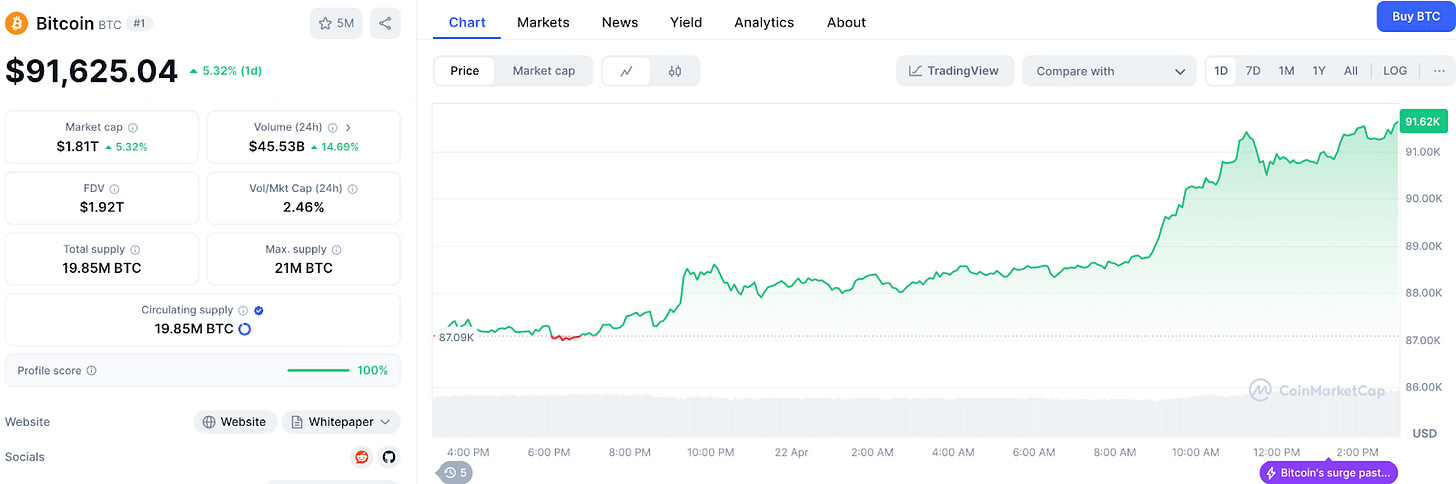This screenshot has width=1456, height=484.
Task: Click the $1.81T market cap value
Action: 76,147
